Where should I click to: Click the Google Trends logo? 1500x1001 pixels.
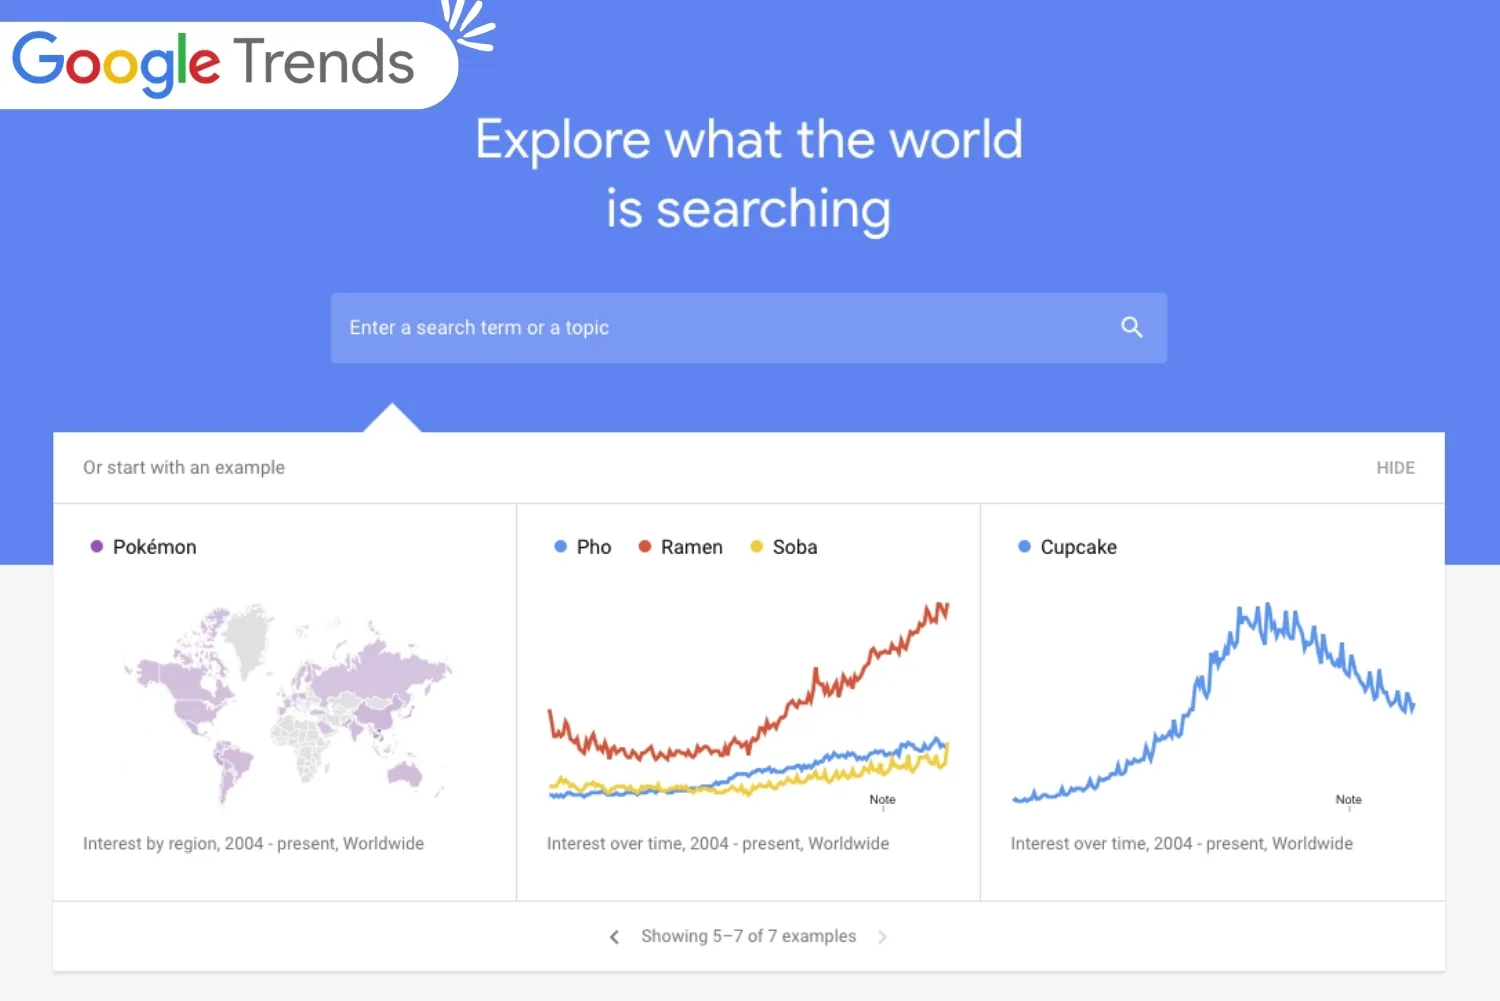(214, 62)
